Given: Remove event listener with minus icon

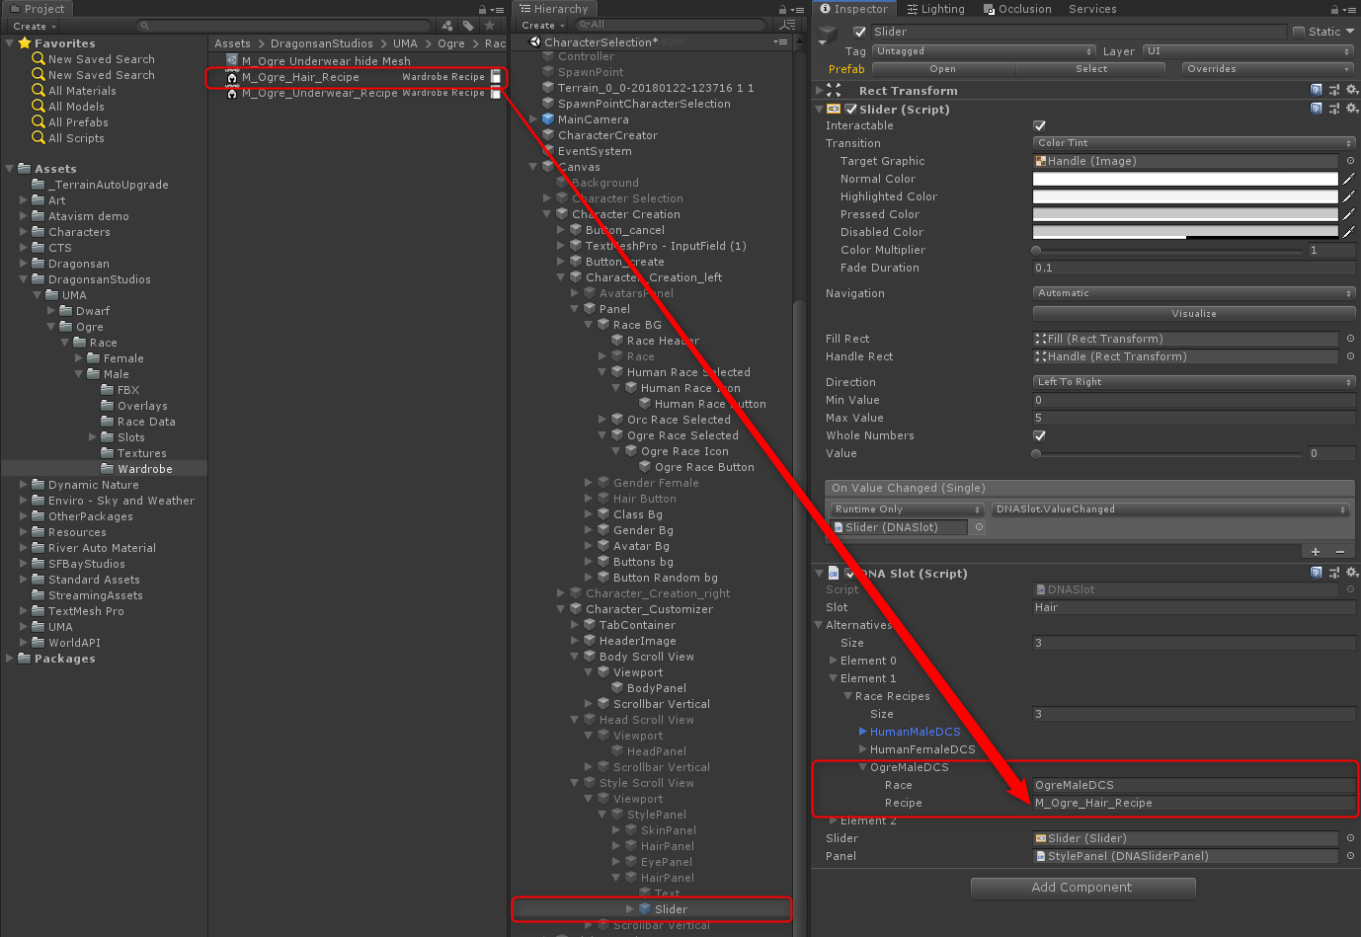Looking at the screenshot, I should point(1340,552).
